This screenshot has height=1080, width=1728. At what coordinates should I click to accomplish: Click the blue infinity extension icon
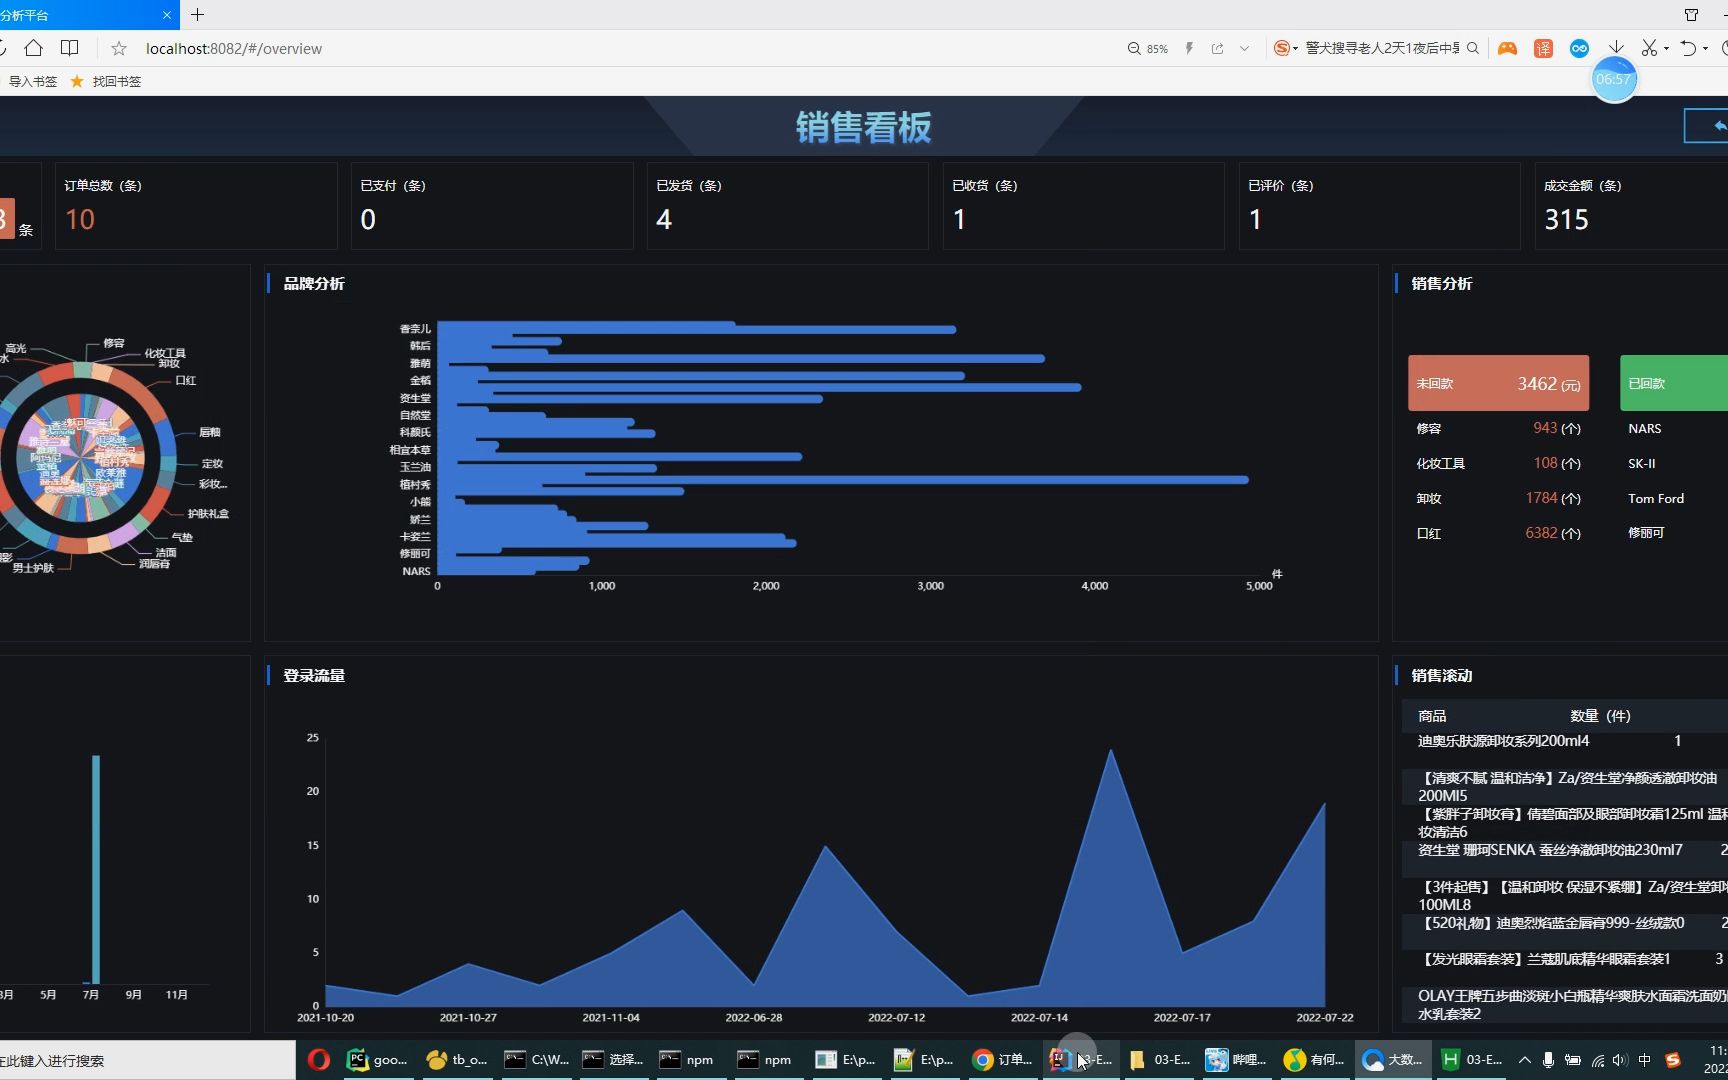pos(1579,48)
